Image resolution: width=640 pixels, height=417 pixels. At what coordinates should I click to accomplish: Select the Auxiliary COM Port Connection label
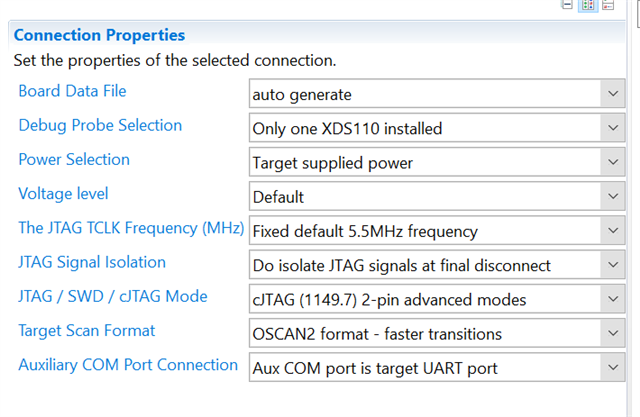128,365
